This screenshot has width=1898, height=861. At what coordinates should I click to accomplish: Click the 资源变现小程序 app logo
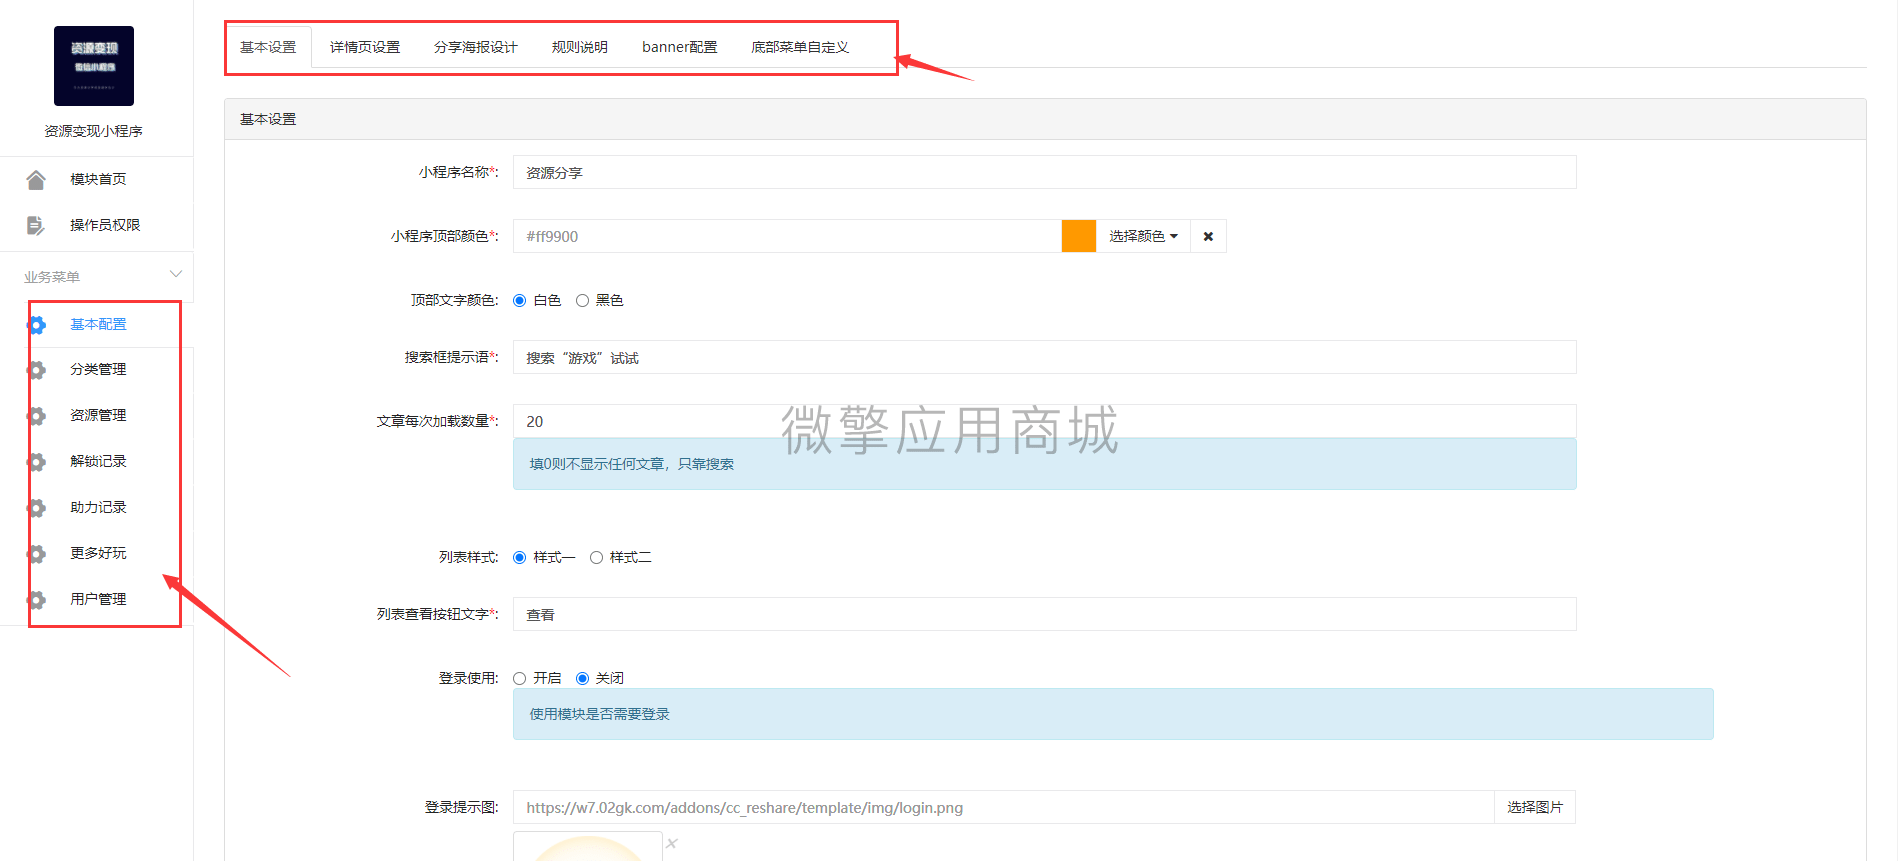pos(94,66)
